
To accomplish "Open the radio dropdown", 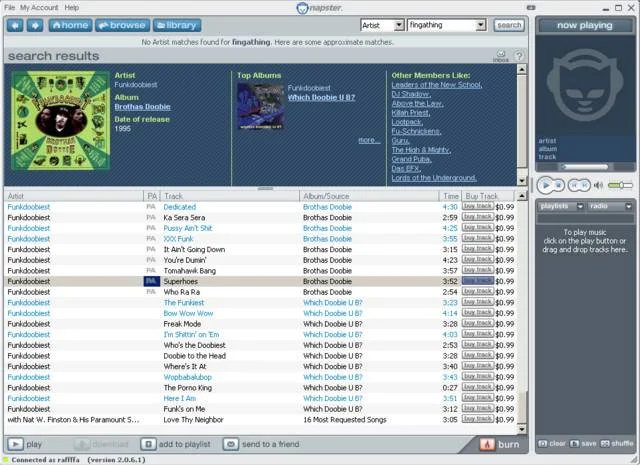I will [x=610, y=207].
